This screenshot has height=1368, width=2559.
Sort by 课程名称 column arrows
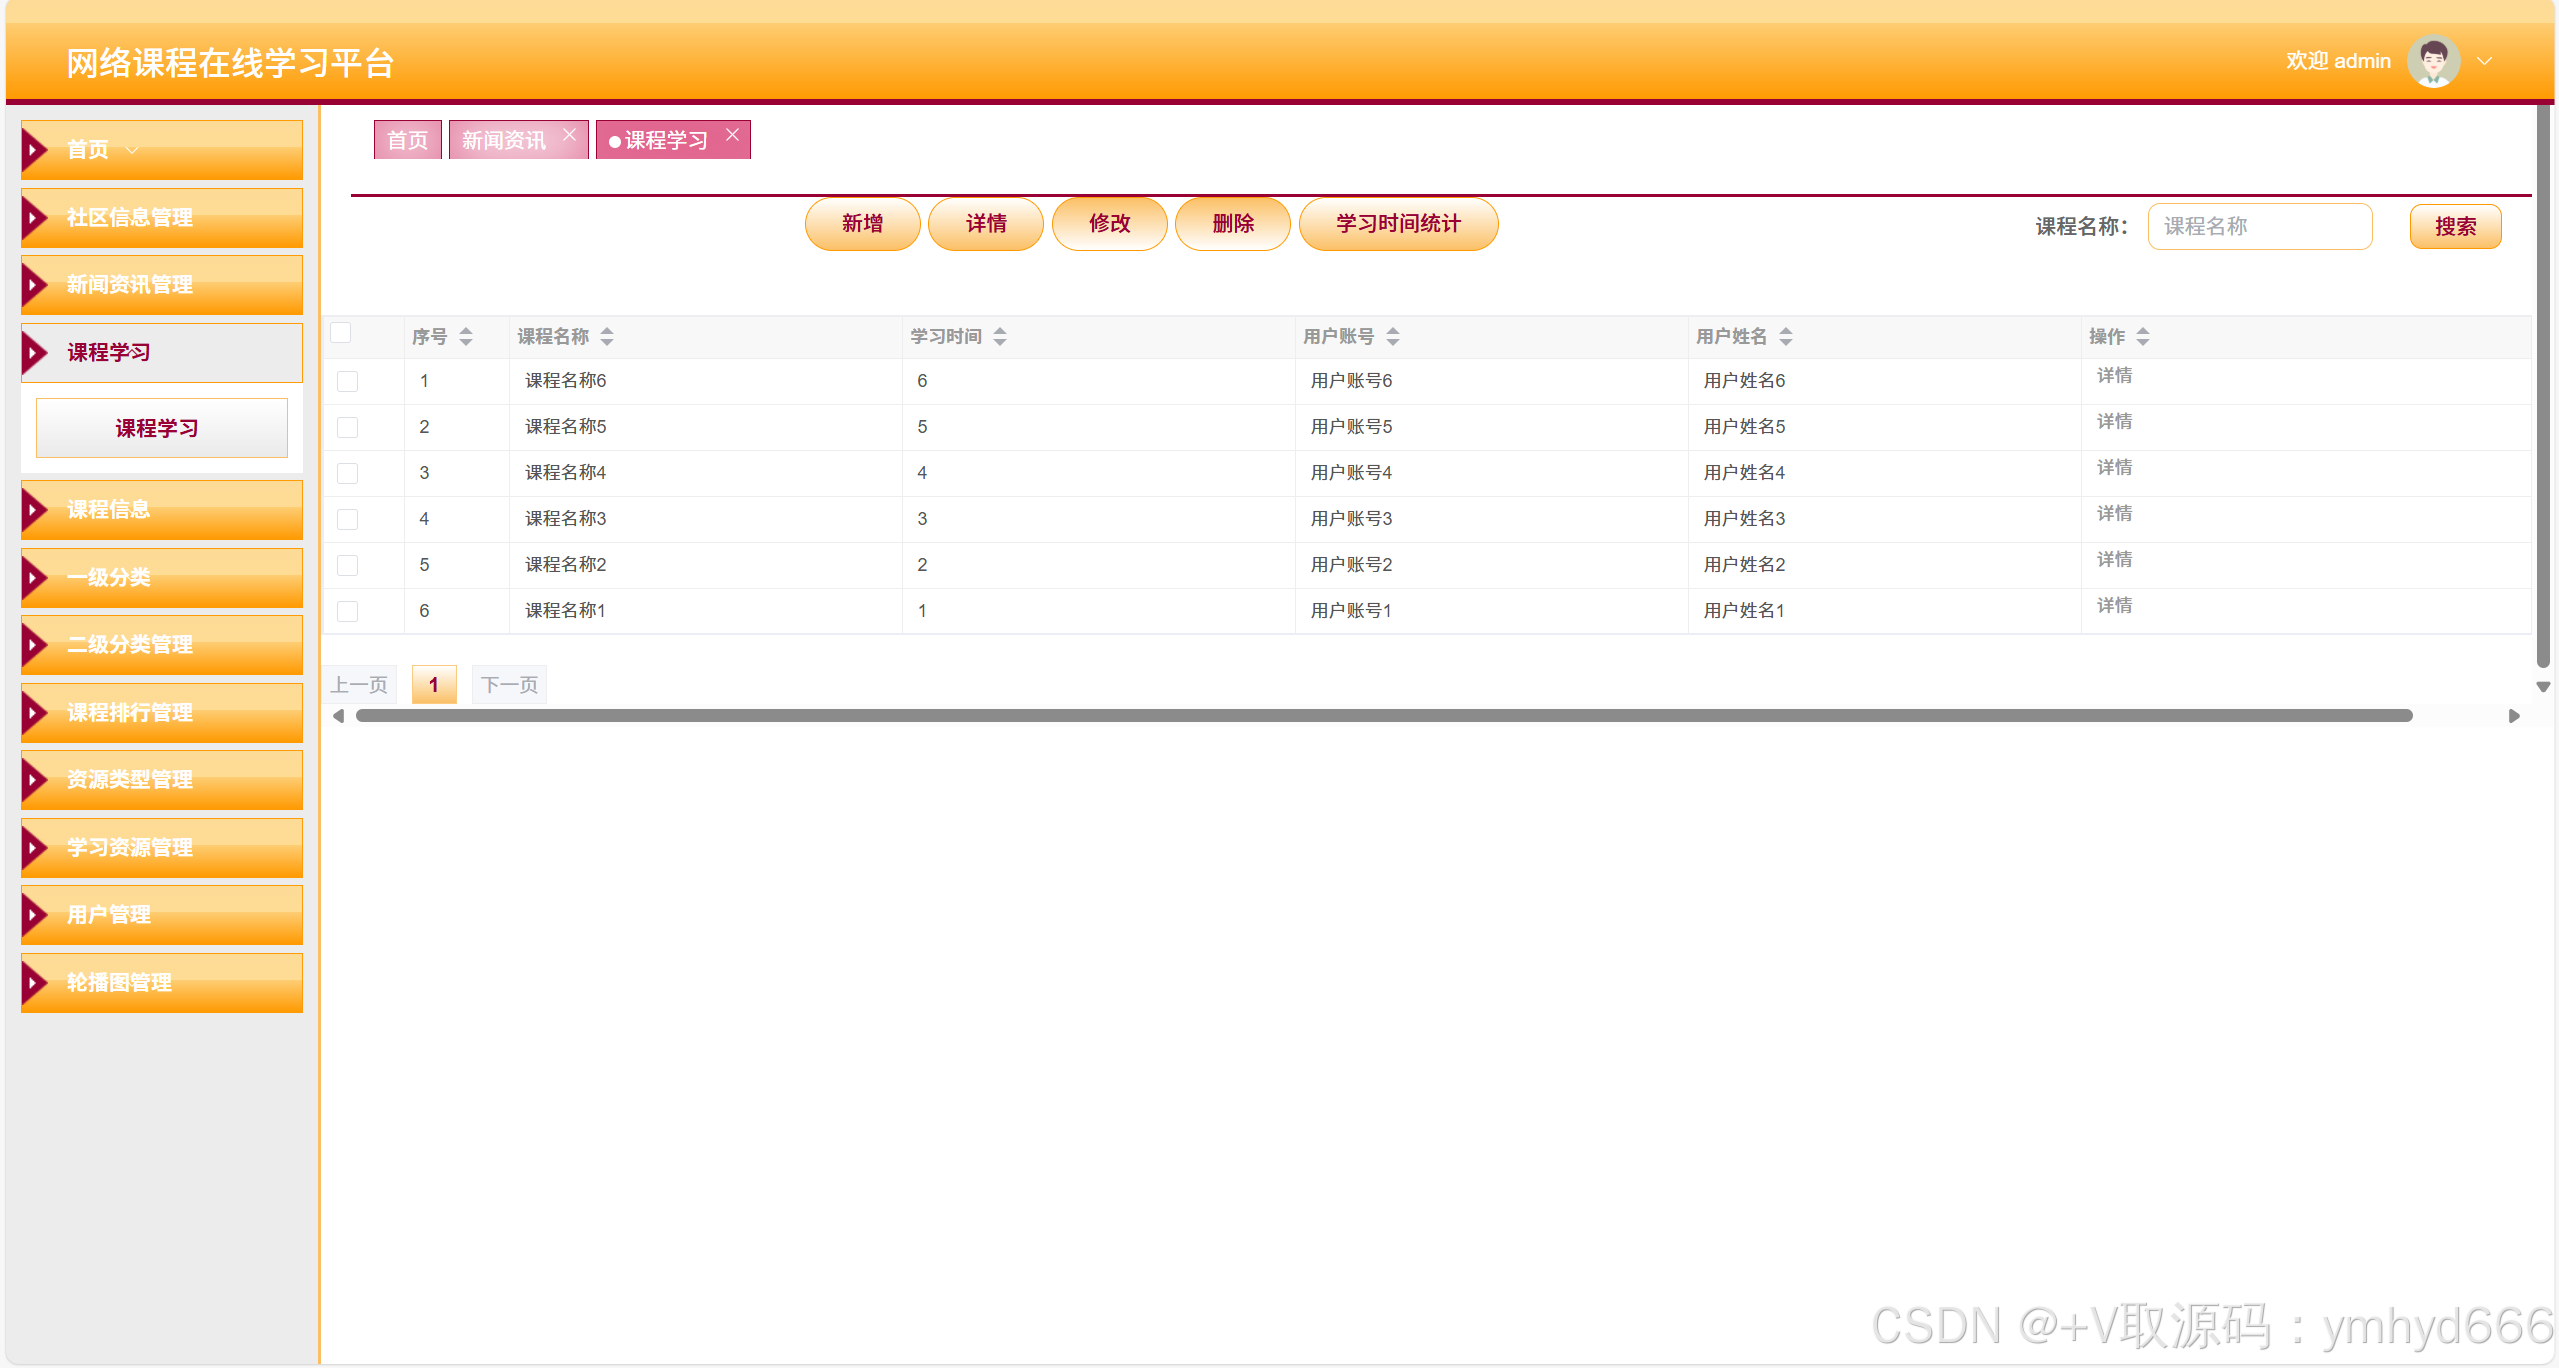tap(607, 337)
